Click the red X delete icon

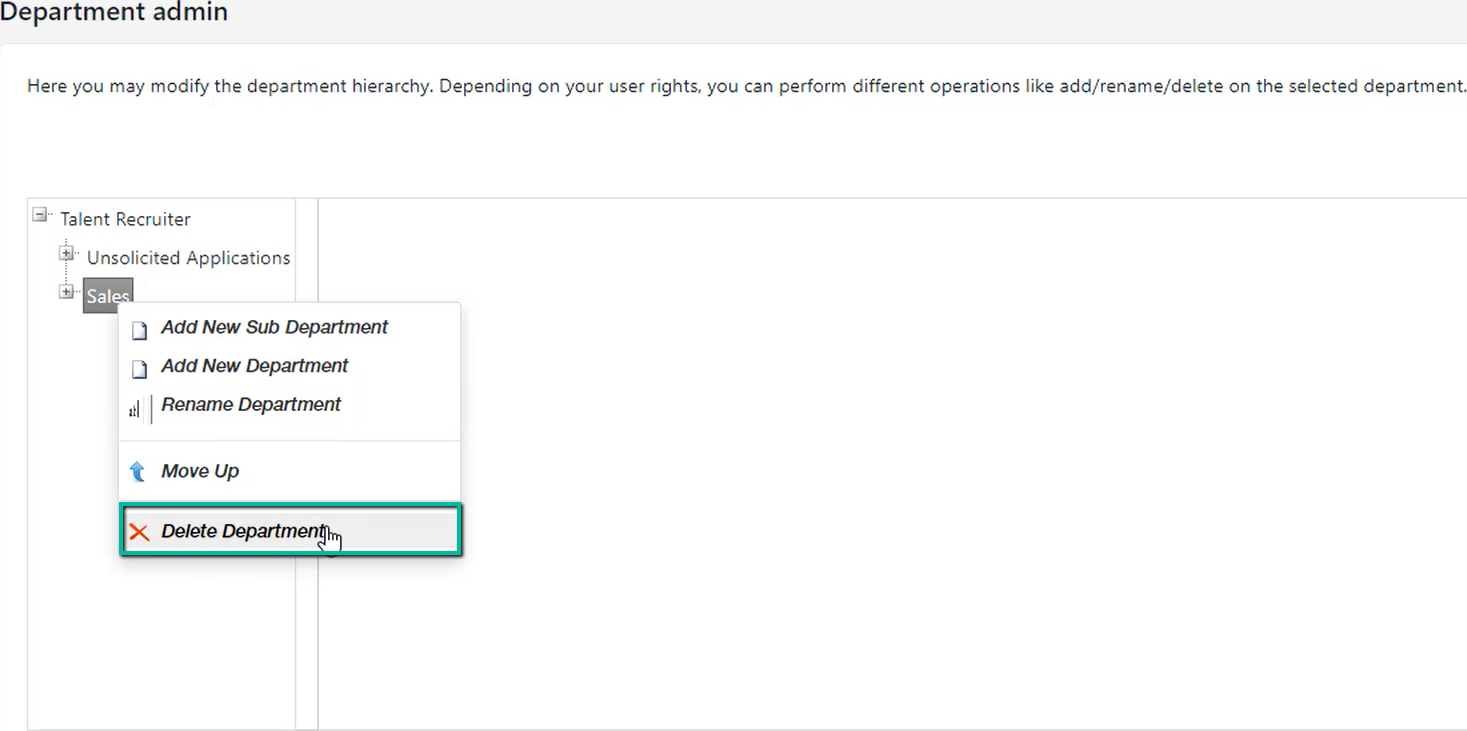(x=139, y=532)
